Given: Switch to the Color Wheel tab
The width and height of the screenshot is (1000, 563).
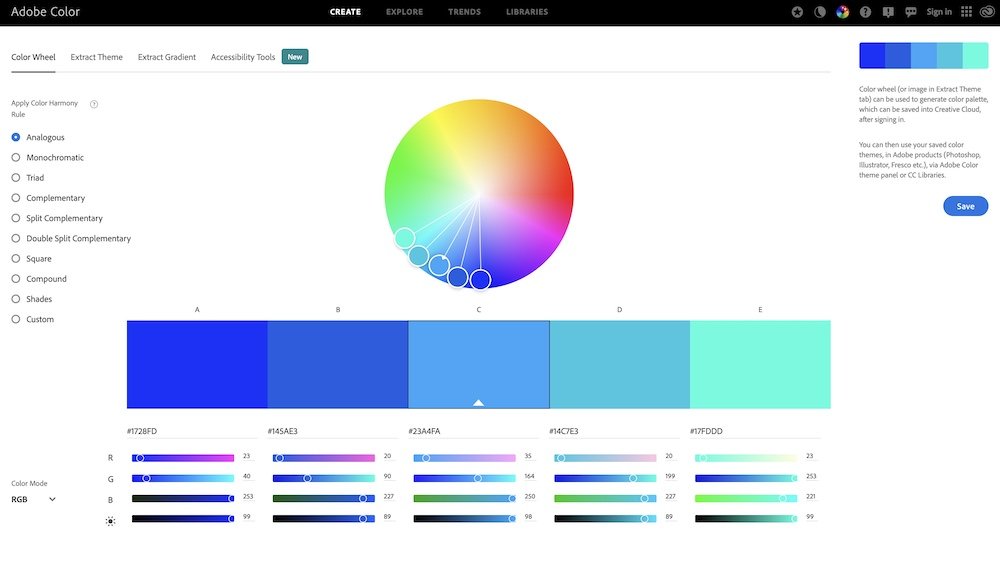Looking at the screenshot, I should 33,57.
